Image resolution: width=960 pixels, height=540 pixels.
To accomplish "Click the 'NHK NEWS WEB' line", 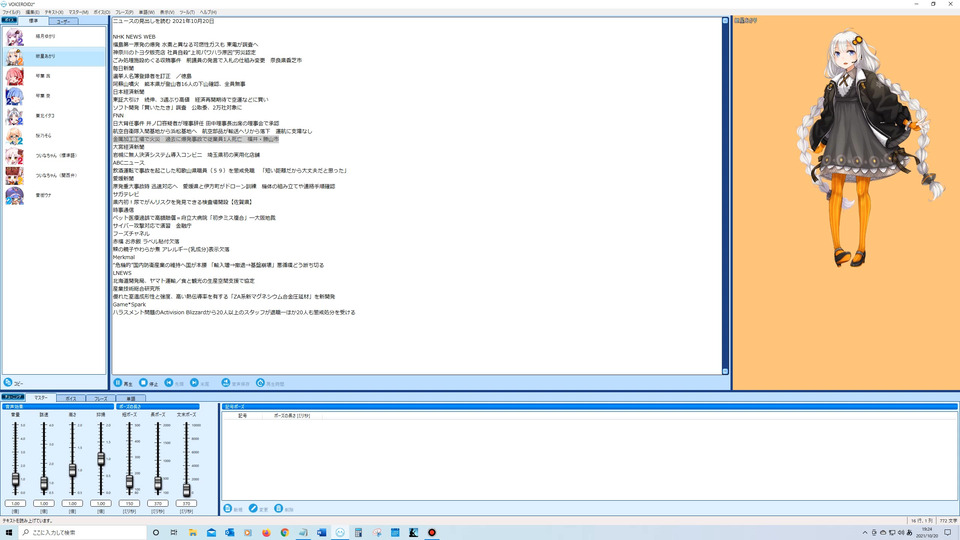I will 134,37.
